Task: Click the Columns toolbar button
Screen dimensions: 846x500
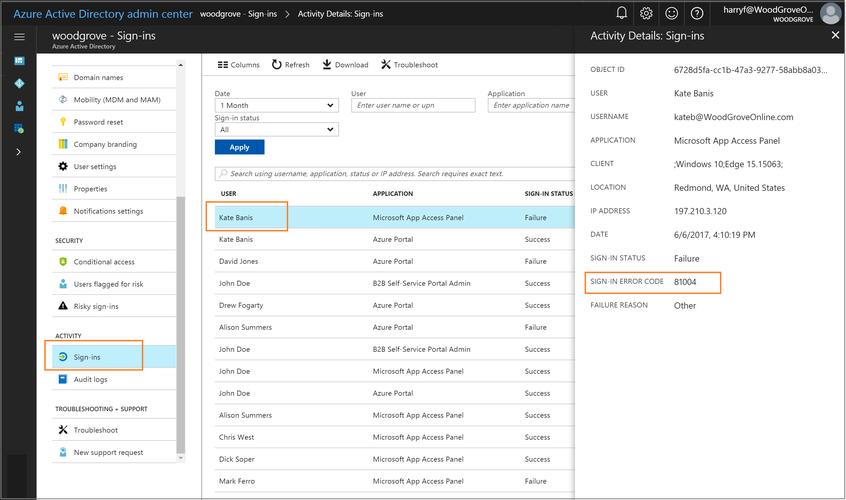Action: coord(238,65)
